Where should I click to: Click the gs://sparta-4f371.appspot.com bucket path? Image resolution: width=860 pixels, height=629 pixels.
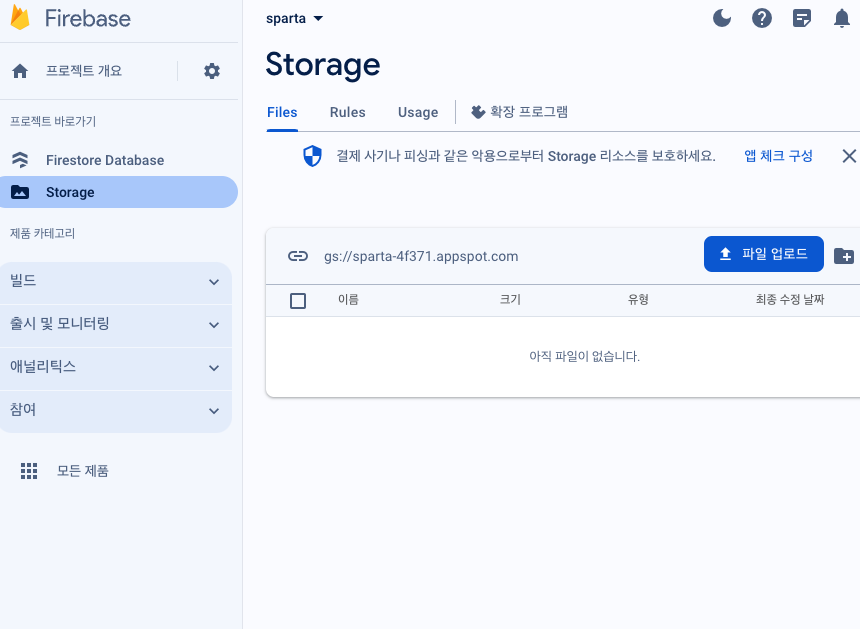[x=421, y=256]
